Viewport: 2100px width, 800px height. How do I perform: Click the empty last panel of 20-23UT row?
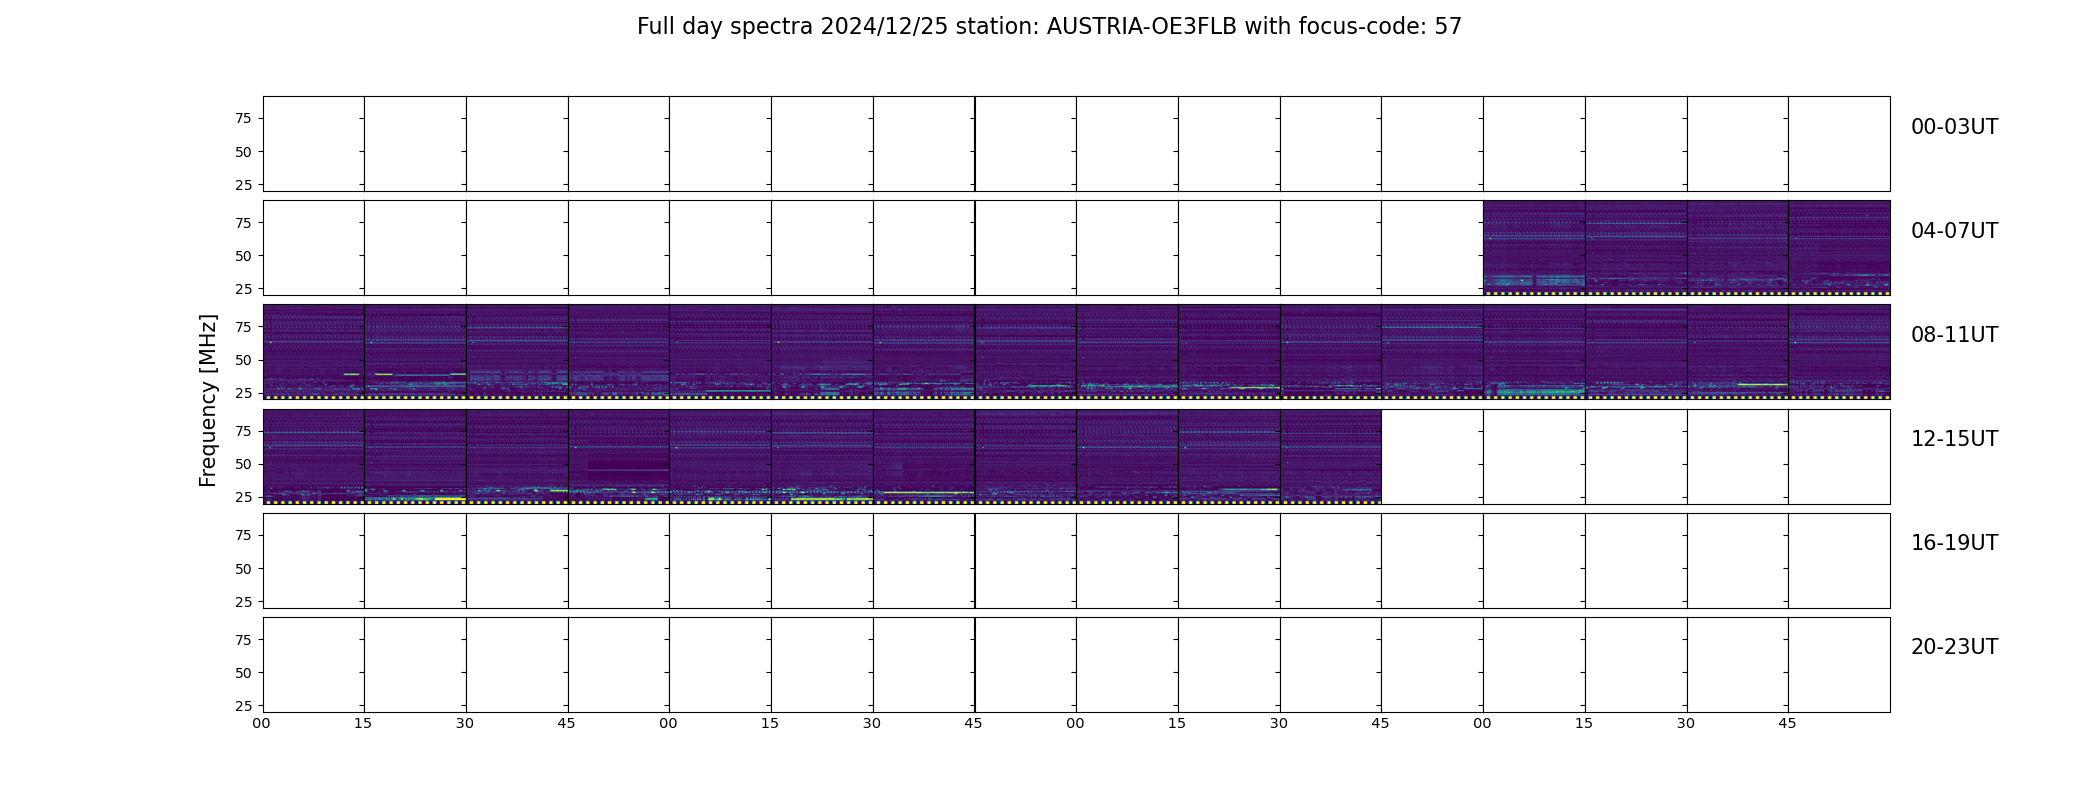coord(1839,665)
